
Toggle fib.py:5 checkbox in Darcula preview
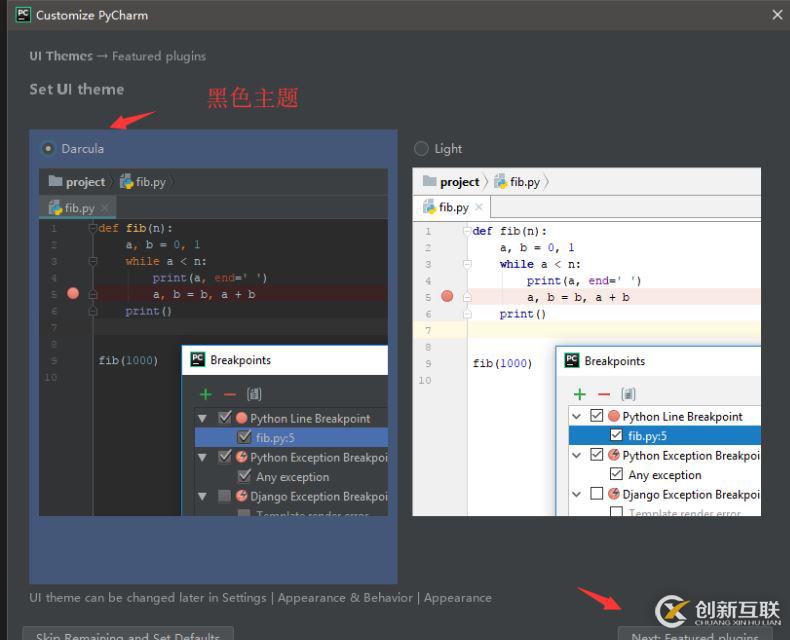point(244,437)
